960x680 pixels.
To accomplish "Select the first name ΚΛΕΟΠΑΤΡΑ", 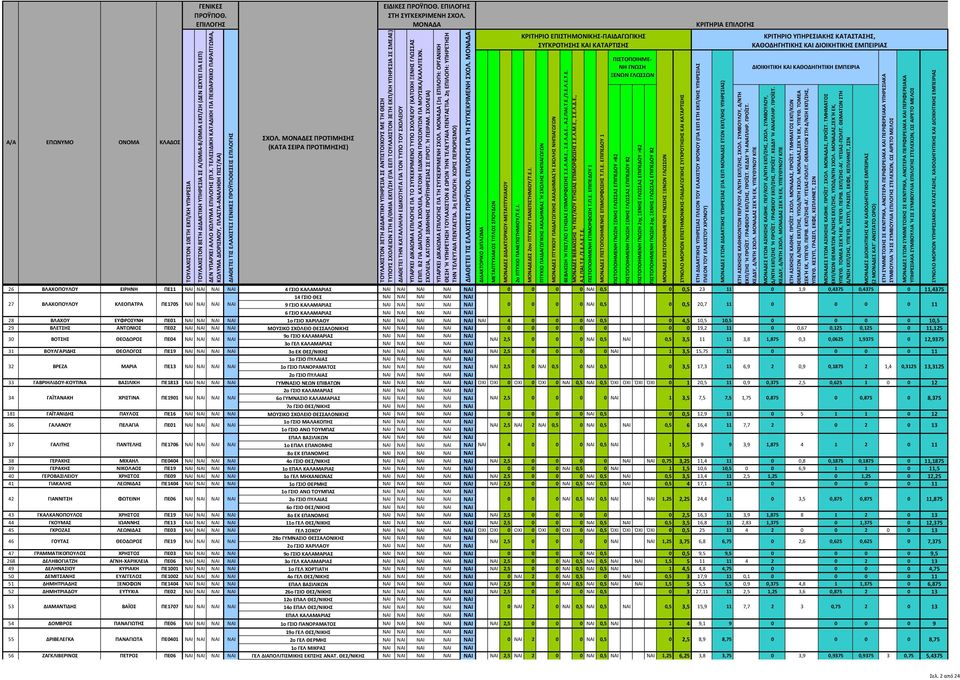I will click(x=129, y=303).
